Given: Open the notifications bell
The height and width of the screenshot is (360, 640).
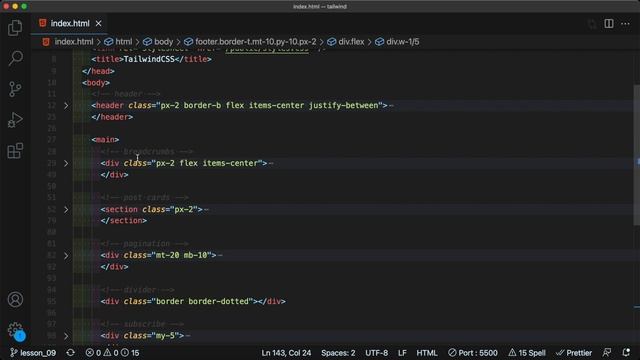Looking at the screenshot, I should point(626,353).
